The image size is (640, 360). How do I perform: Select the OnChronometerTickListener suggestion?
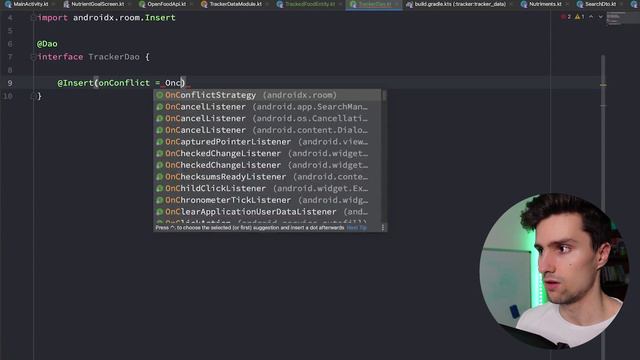267,200
